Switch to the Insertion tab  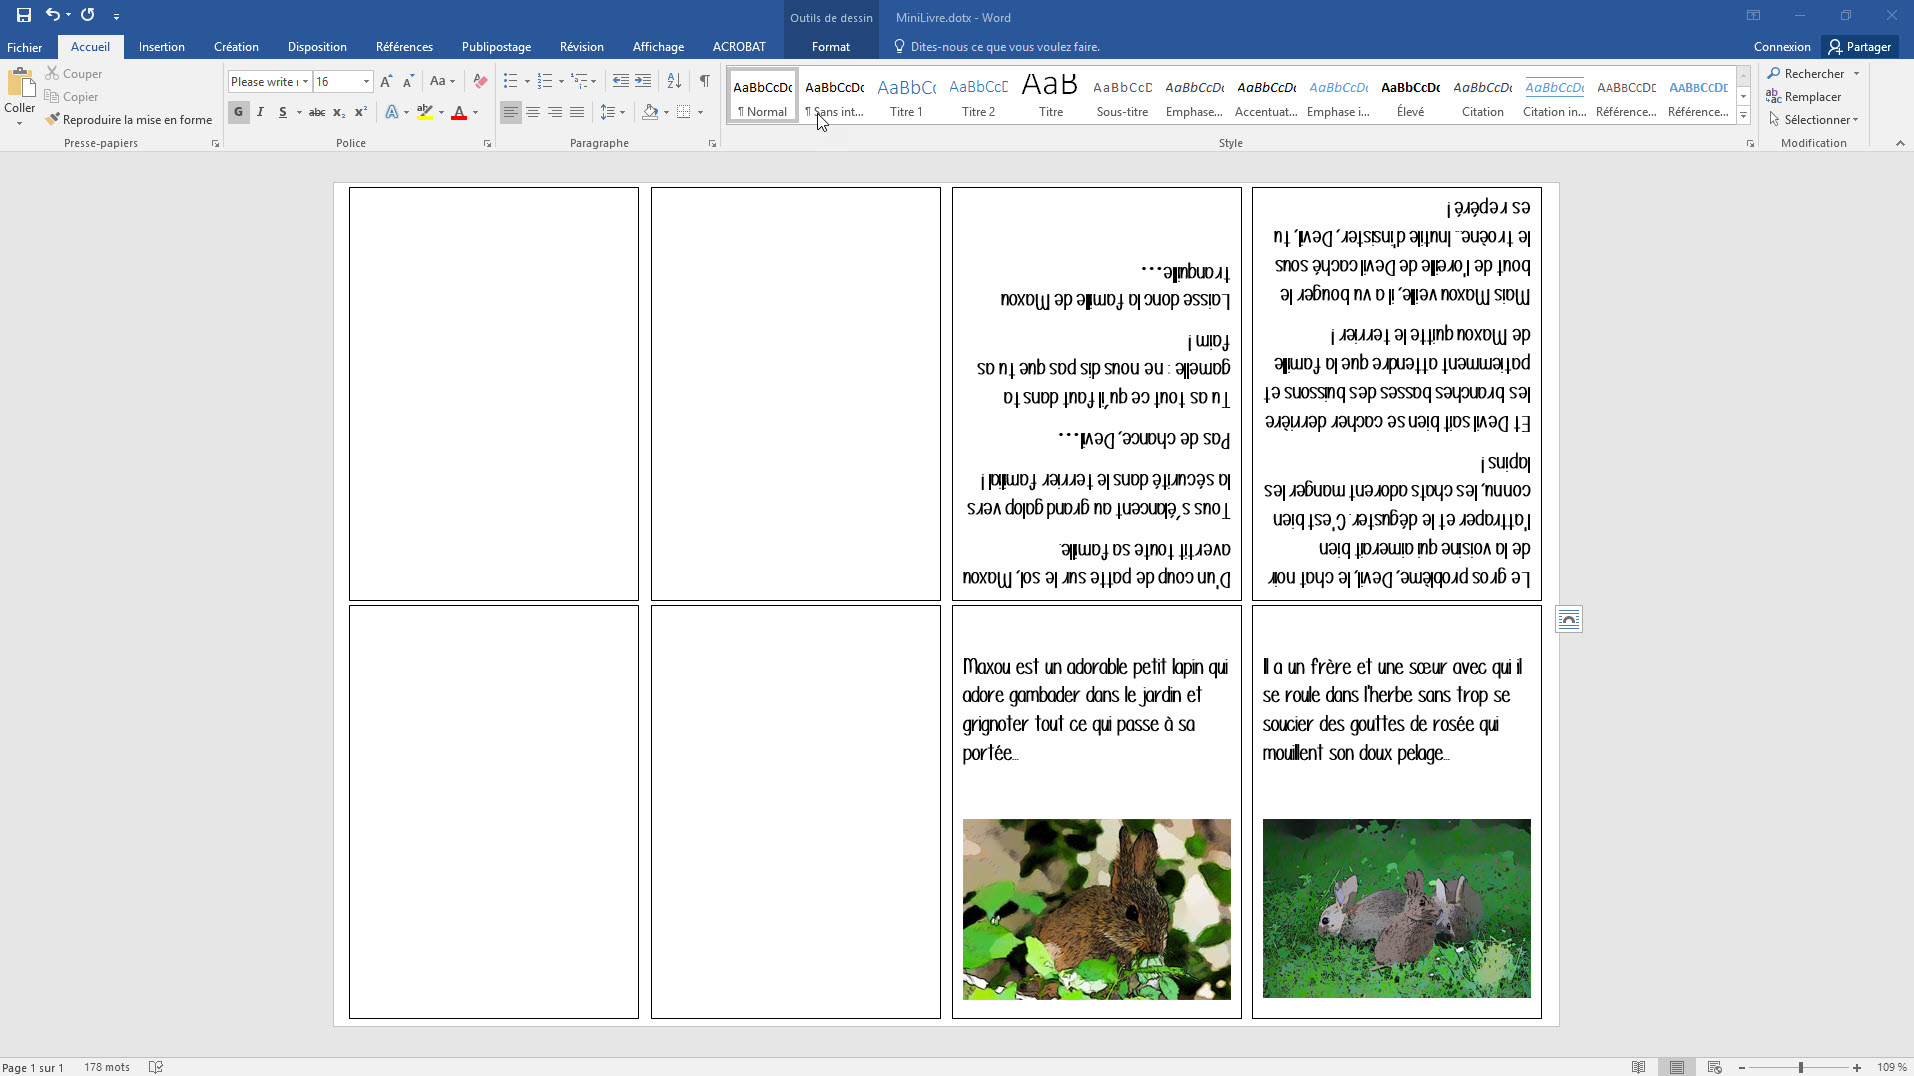tap(162, 47)
